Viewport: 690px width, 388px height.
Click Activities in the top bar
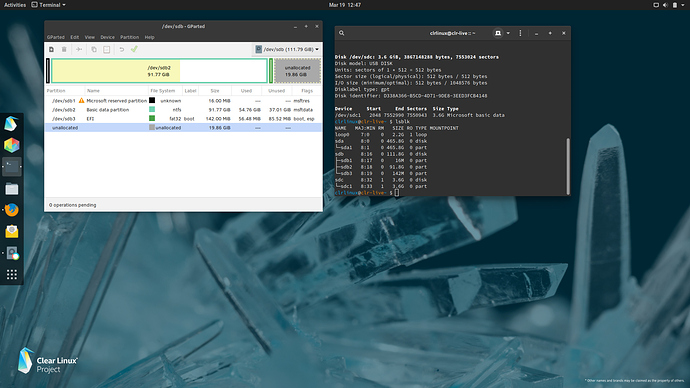(15, 5)
